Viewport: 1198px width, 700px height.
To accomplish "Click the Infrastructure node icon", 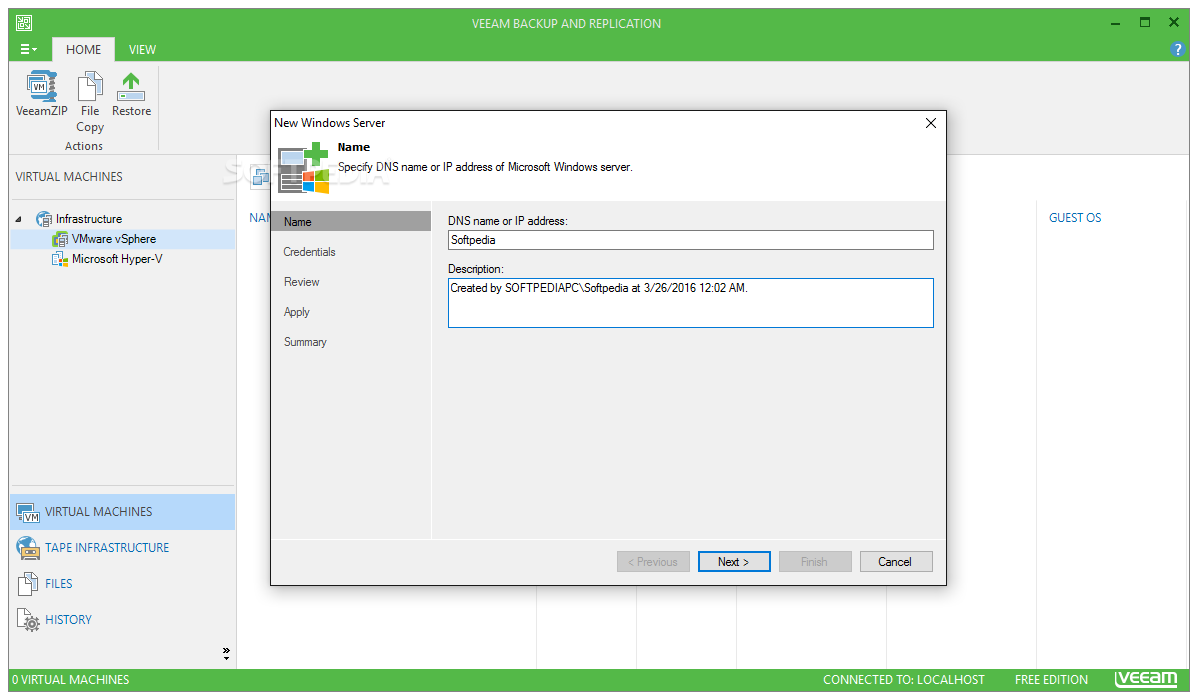I will coord(44,219).
